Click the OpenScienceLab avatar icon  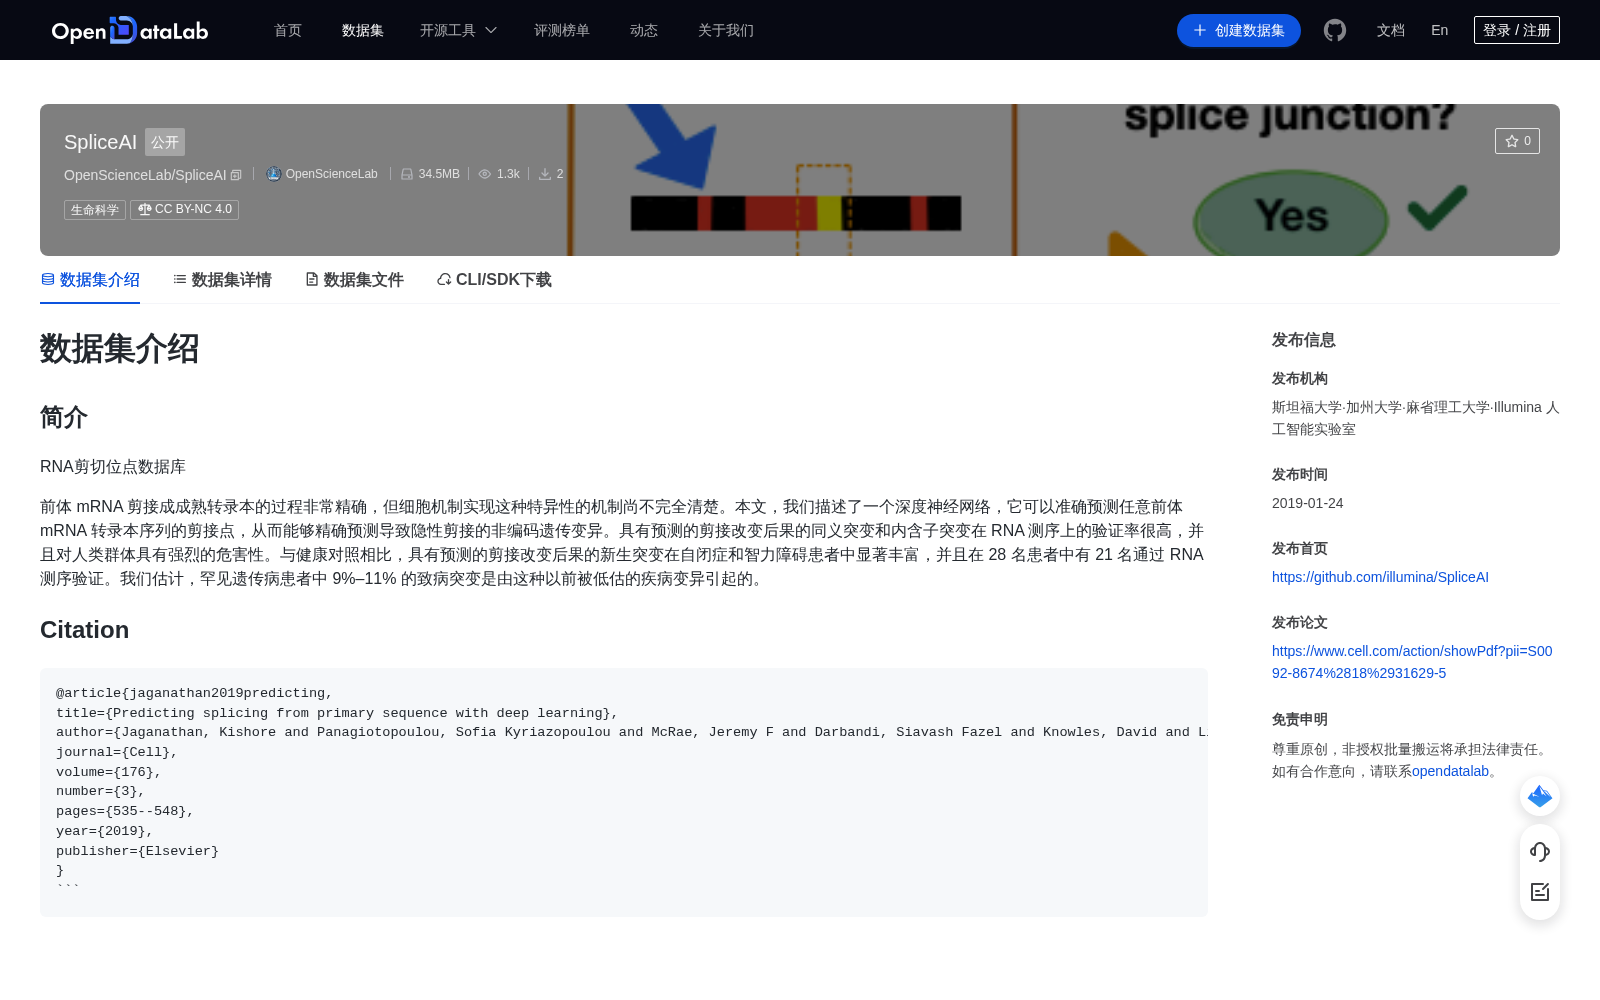[273, 174]
